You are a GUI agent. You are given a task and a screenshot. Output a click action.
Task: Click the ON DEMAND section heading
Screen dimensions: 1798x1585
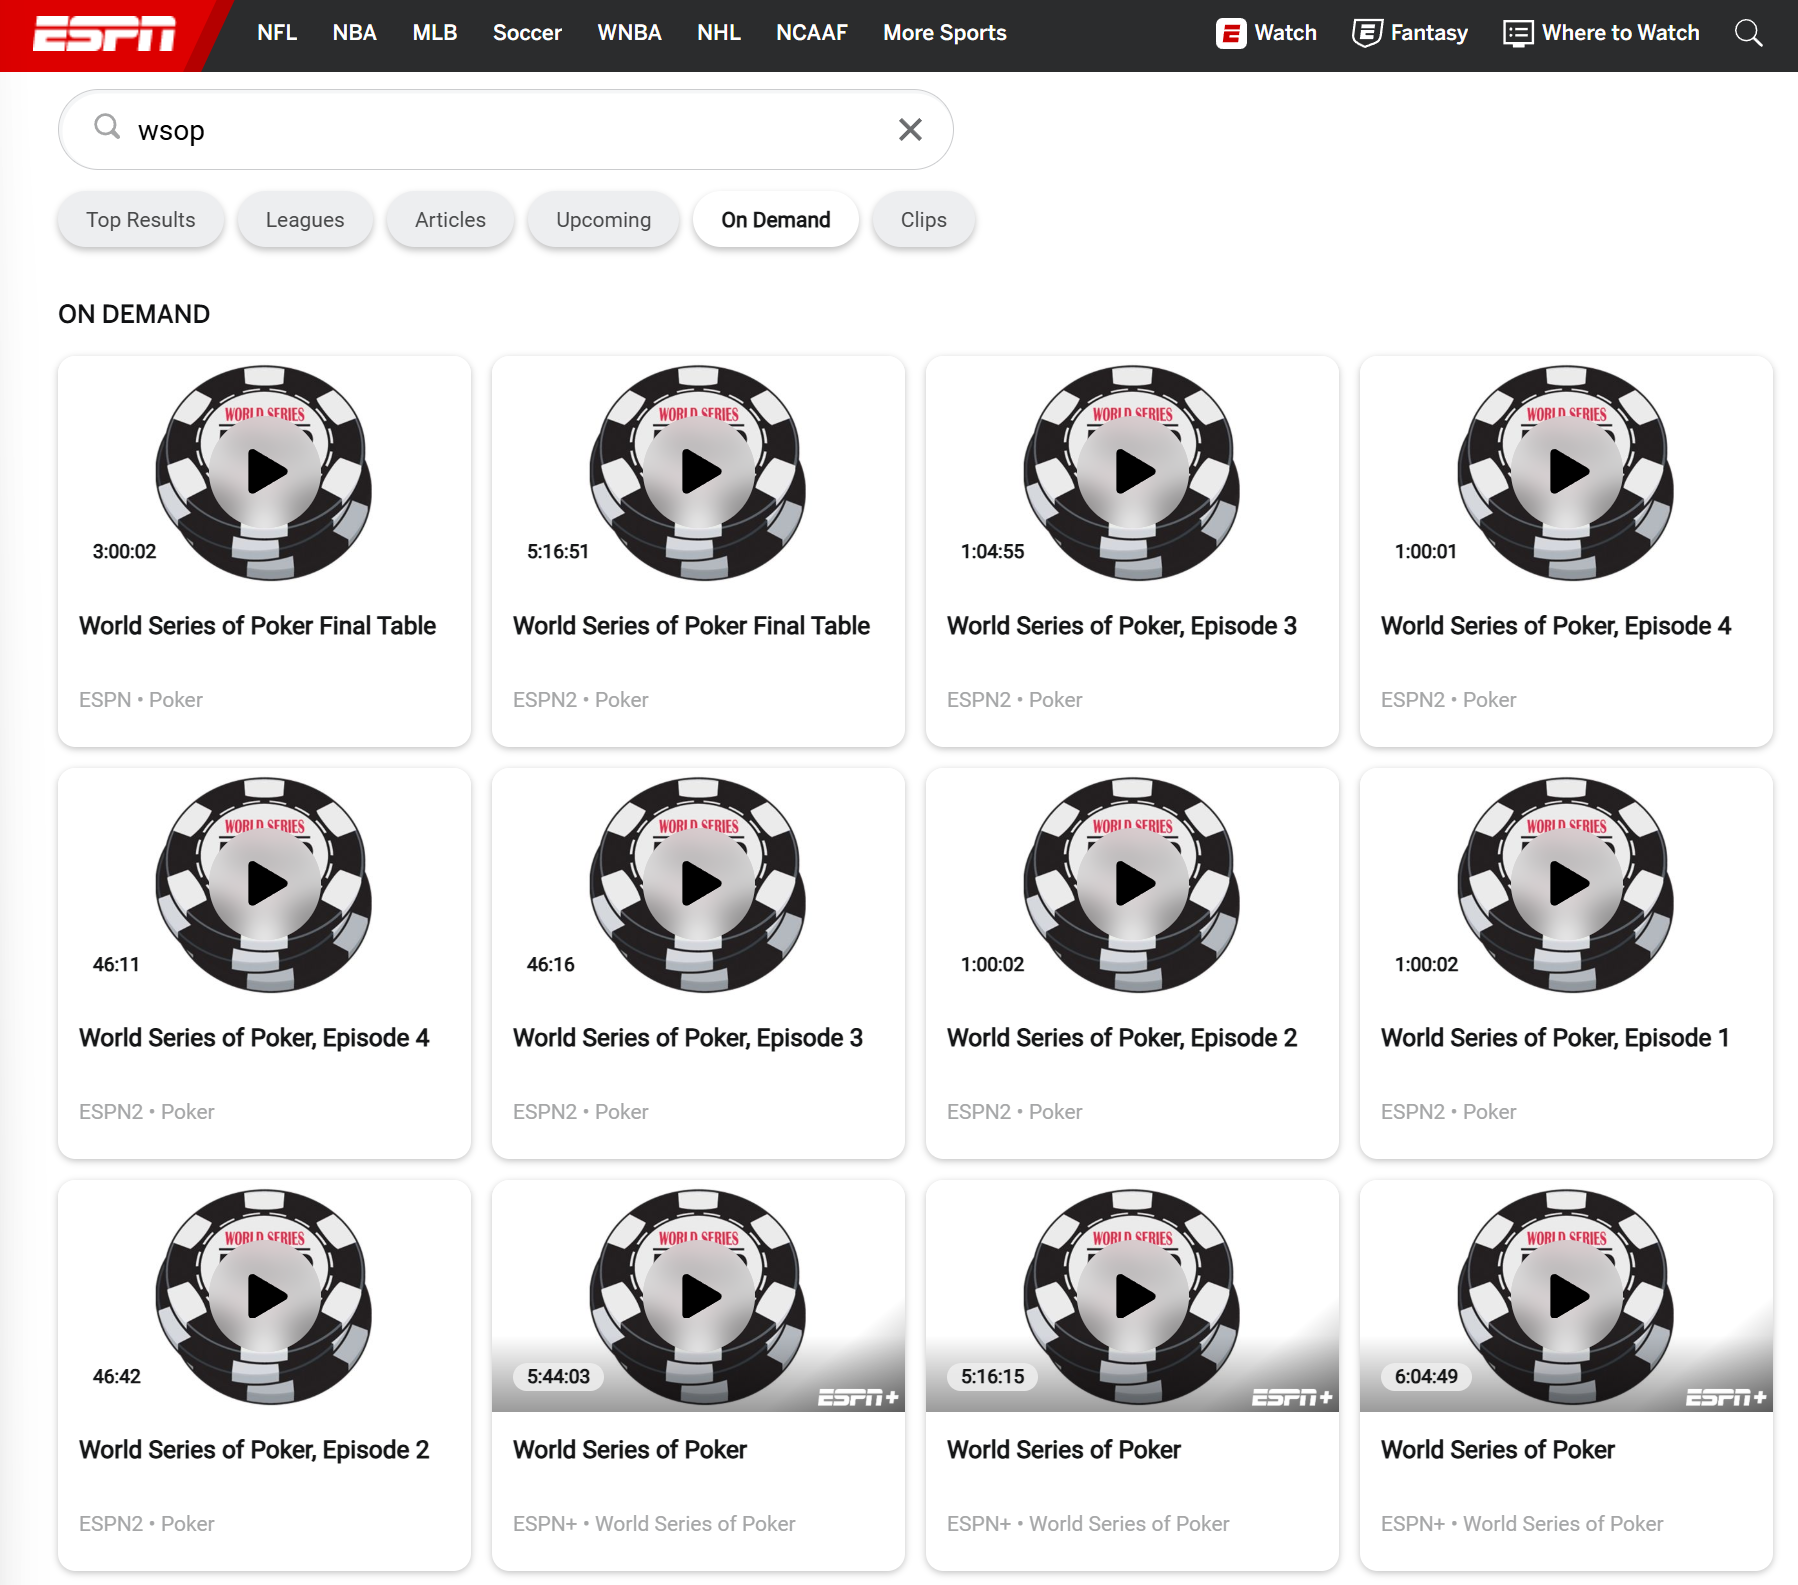click(134, 314)
